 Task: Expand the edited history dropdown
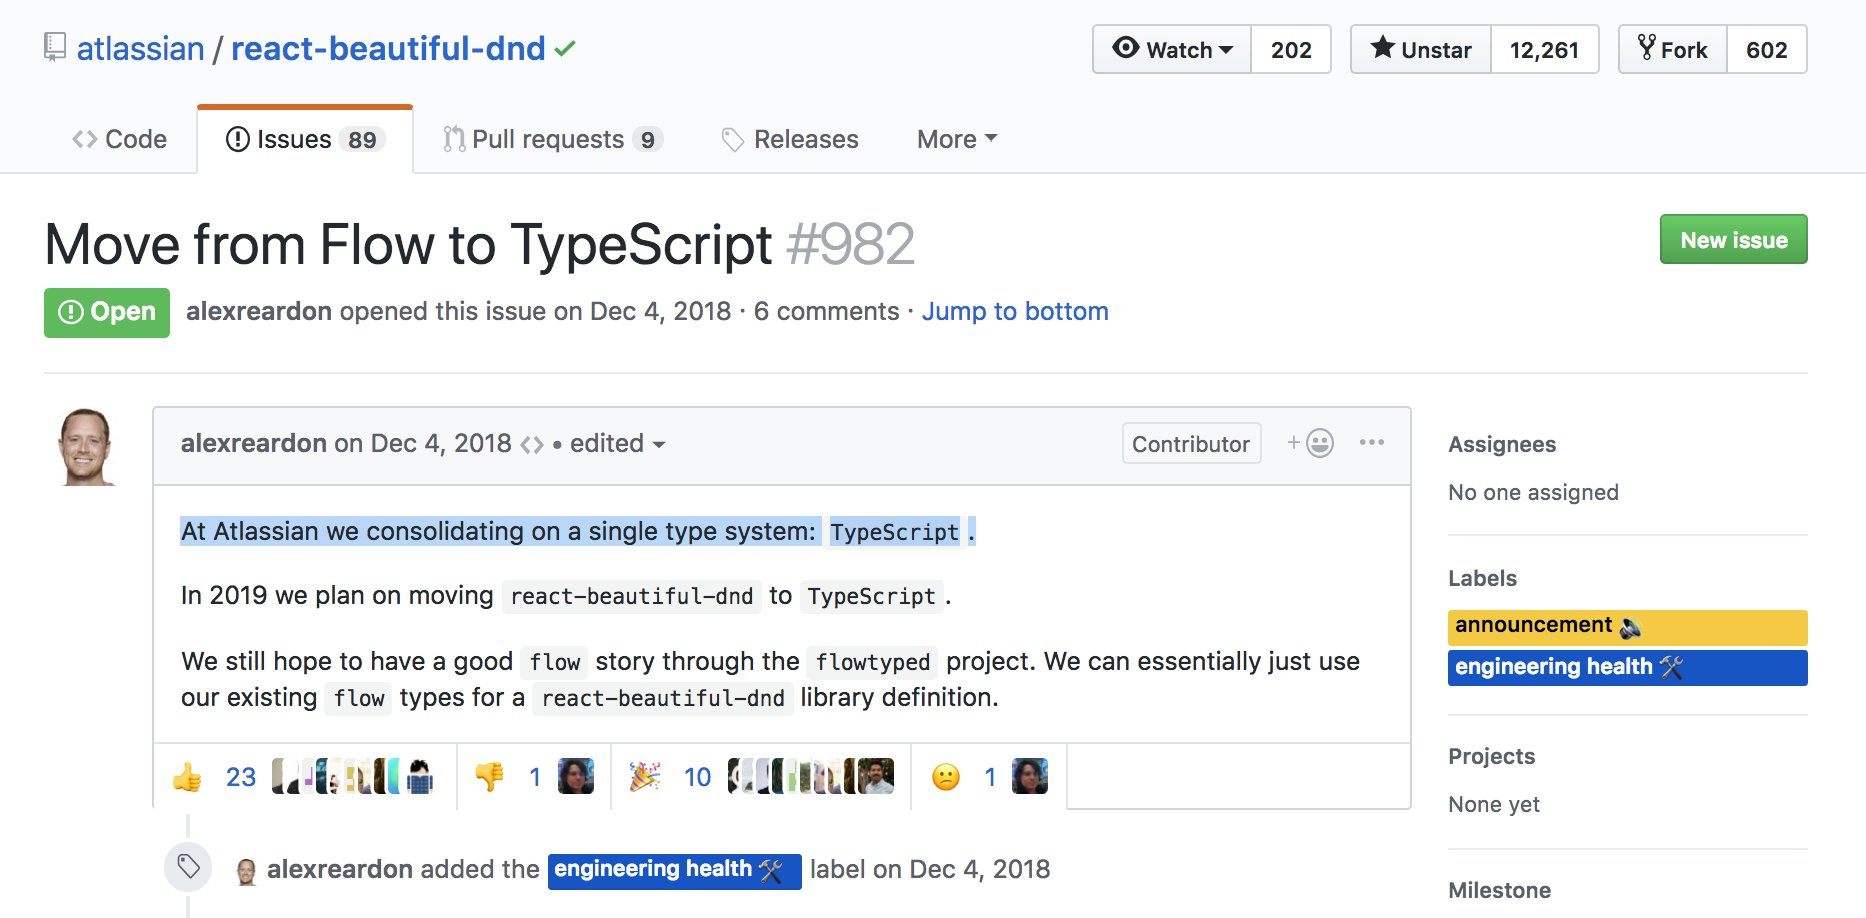tap(617, 443)
